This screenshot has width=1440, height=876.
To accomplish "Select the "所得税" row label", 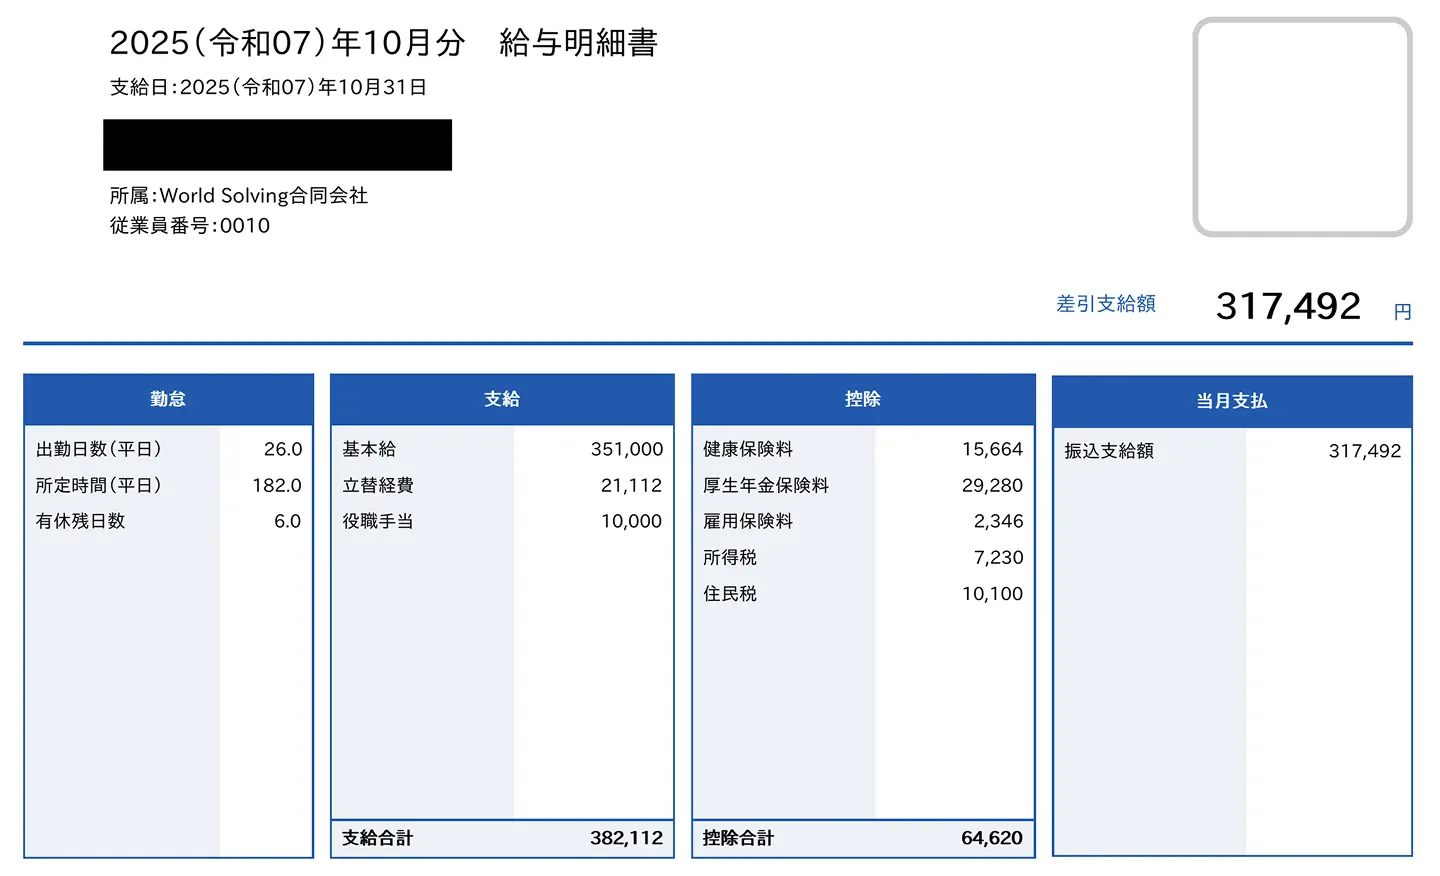I will tap(730, 557).
